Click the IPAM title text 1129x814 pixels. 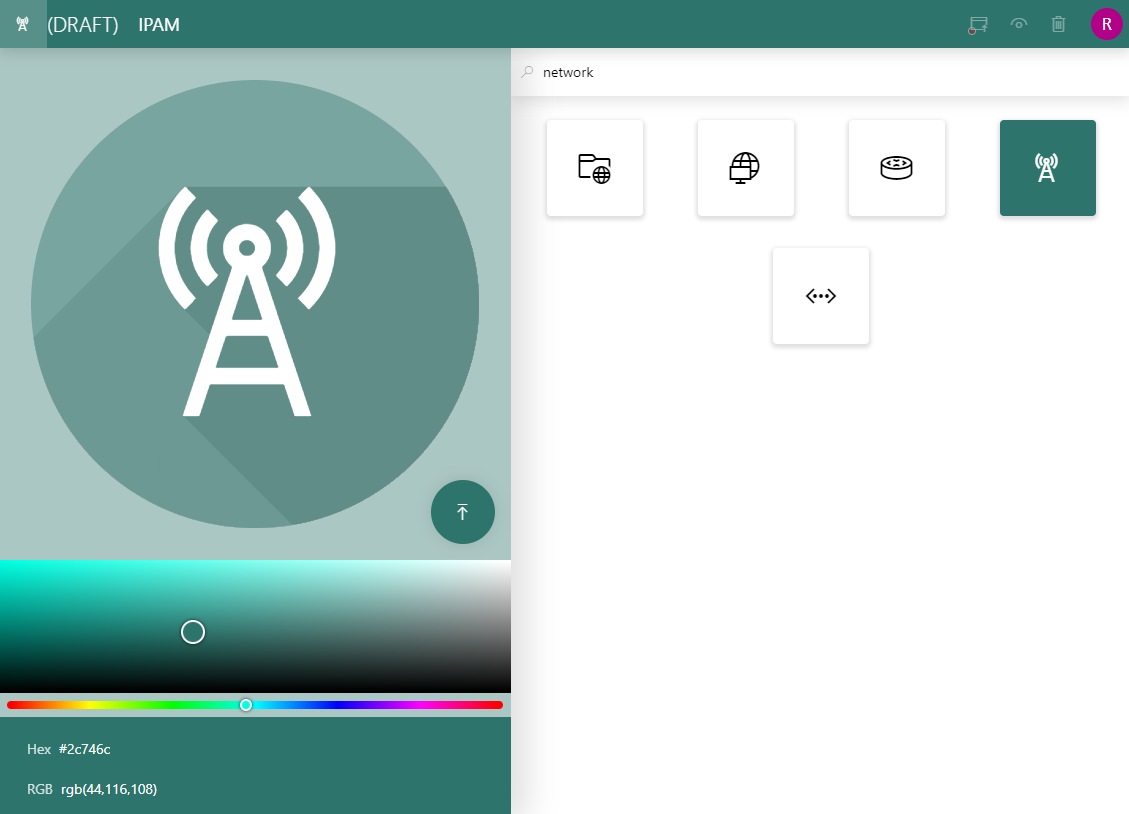point(159,24)
